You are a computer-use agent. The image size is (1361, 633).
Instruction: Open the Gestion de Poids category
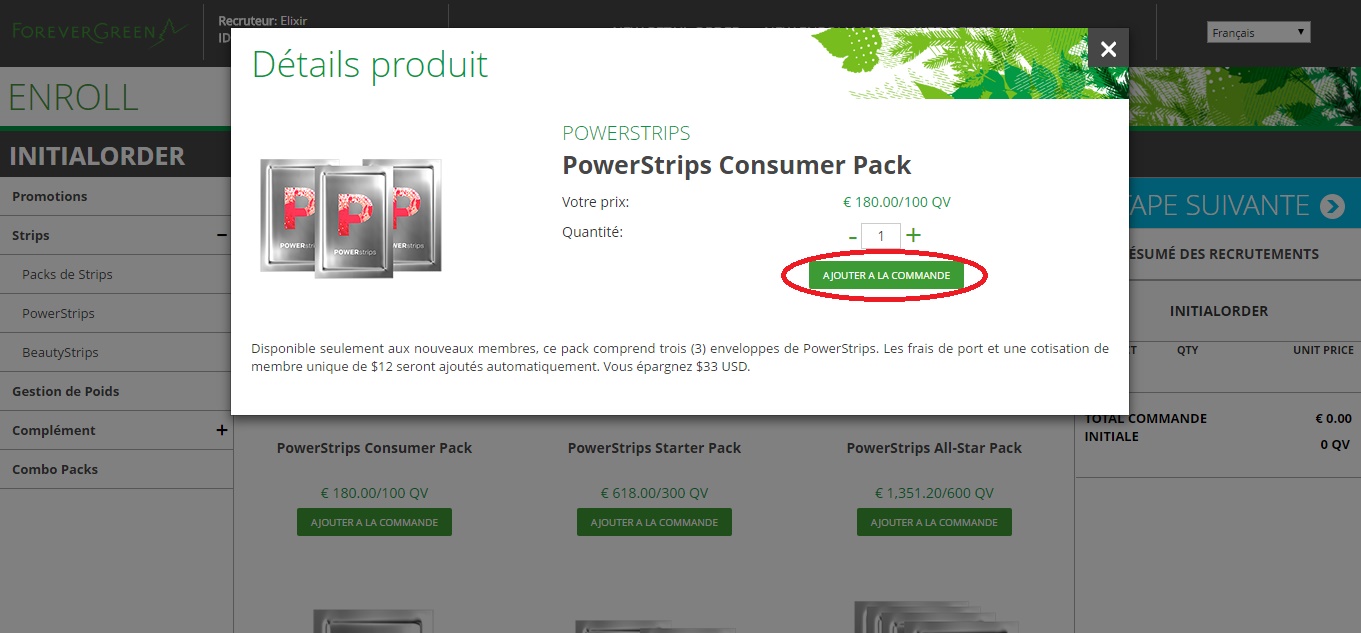point(65,391)
